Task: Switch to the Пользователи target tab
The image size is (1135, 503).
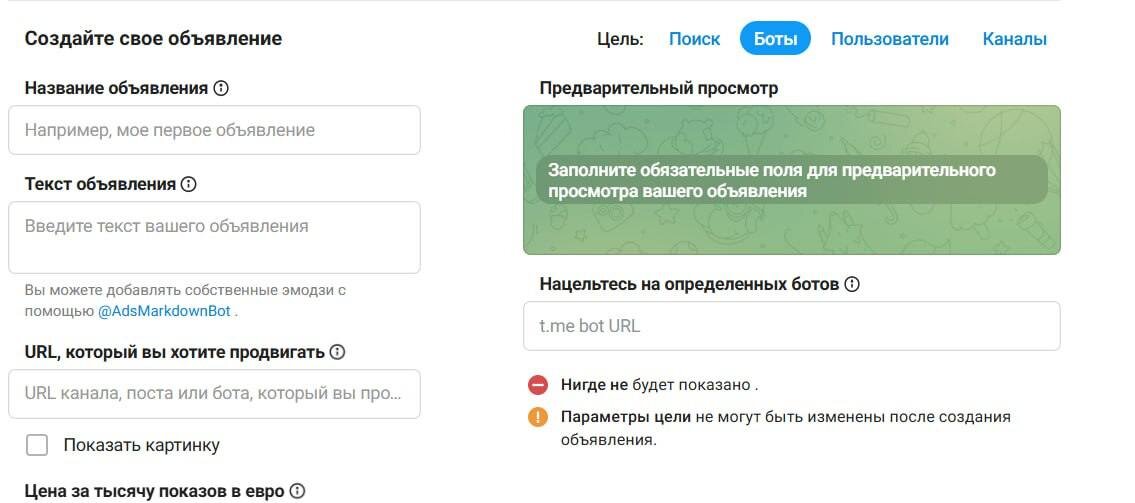Action: click(890, 39)
